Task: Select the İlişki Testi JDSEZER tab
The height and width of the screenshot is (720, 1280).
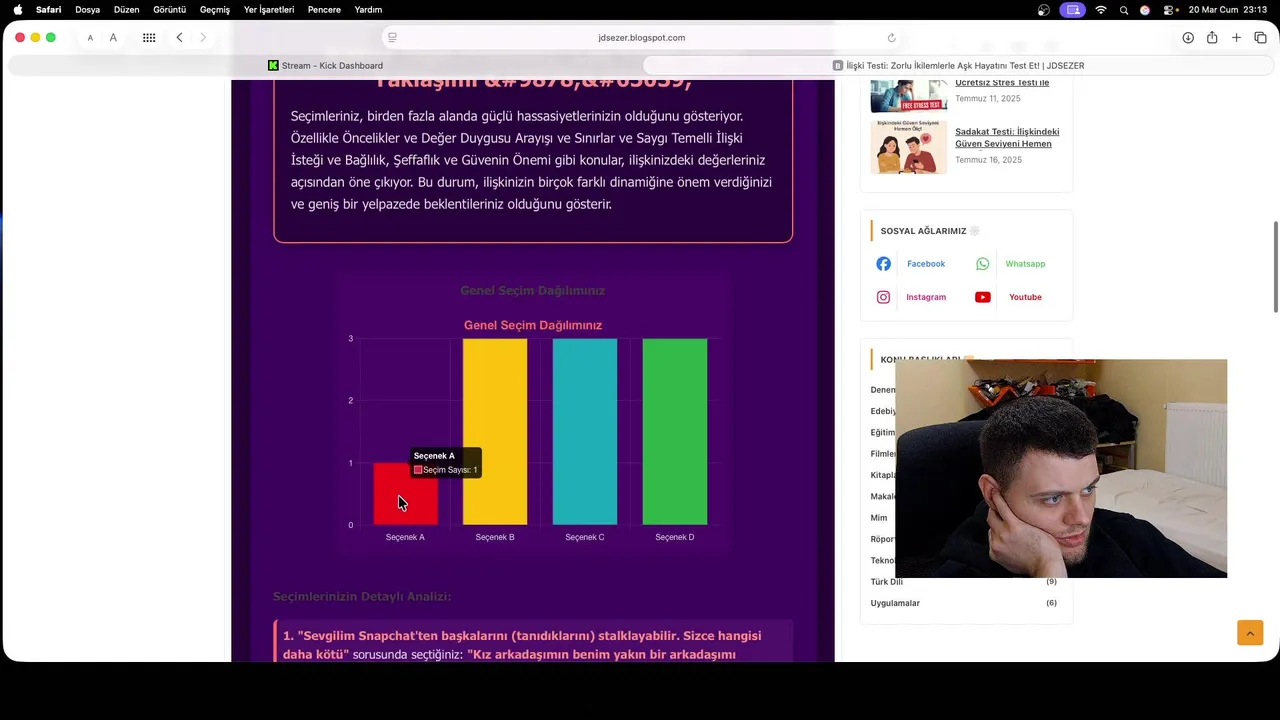Action: (958, 65)
